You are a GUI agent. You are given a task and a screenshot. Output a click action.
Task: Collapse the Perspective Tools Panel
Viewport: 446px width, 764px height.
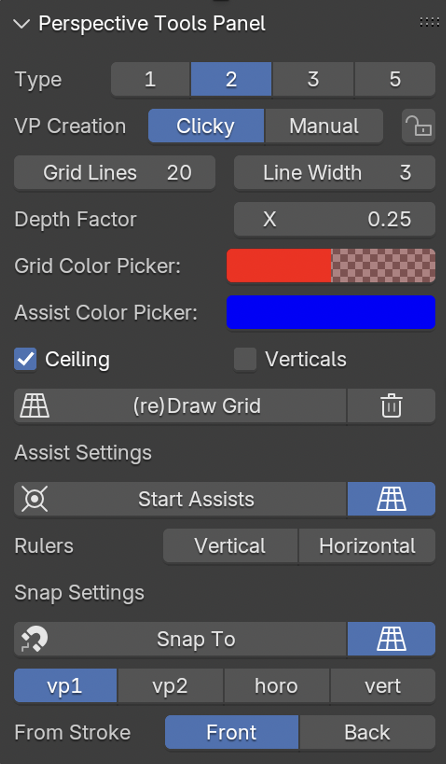pyautogui.click(x=22, y=23)
